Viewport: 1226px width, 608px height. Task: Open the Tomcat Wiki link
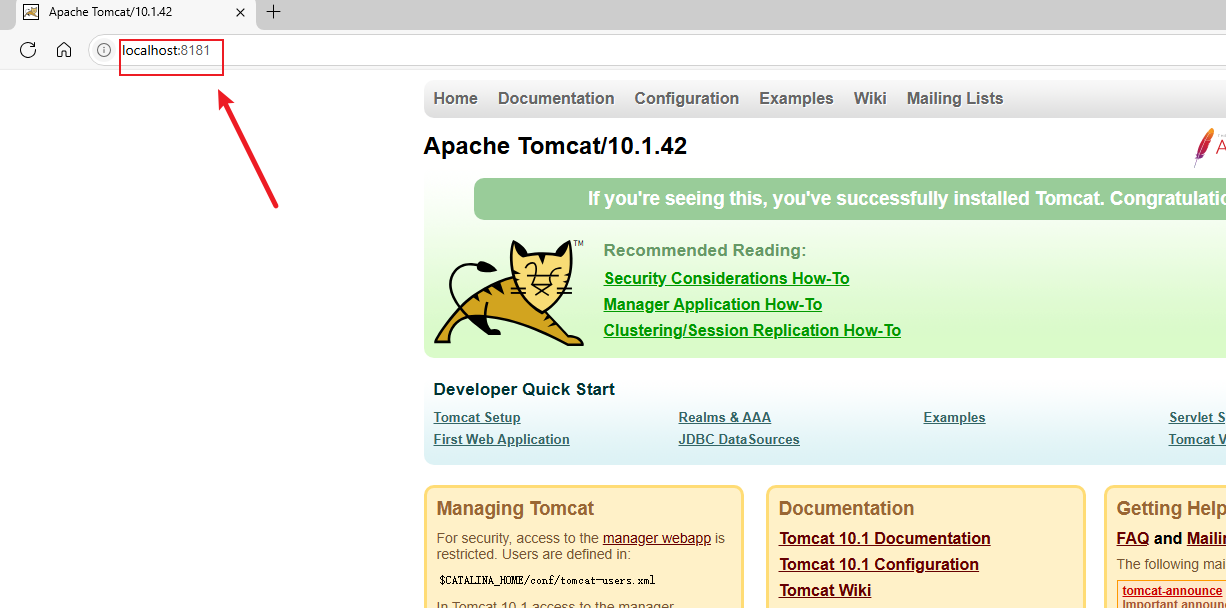pyautogui.click(x=825, y=590)
